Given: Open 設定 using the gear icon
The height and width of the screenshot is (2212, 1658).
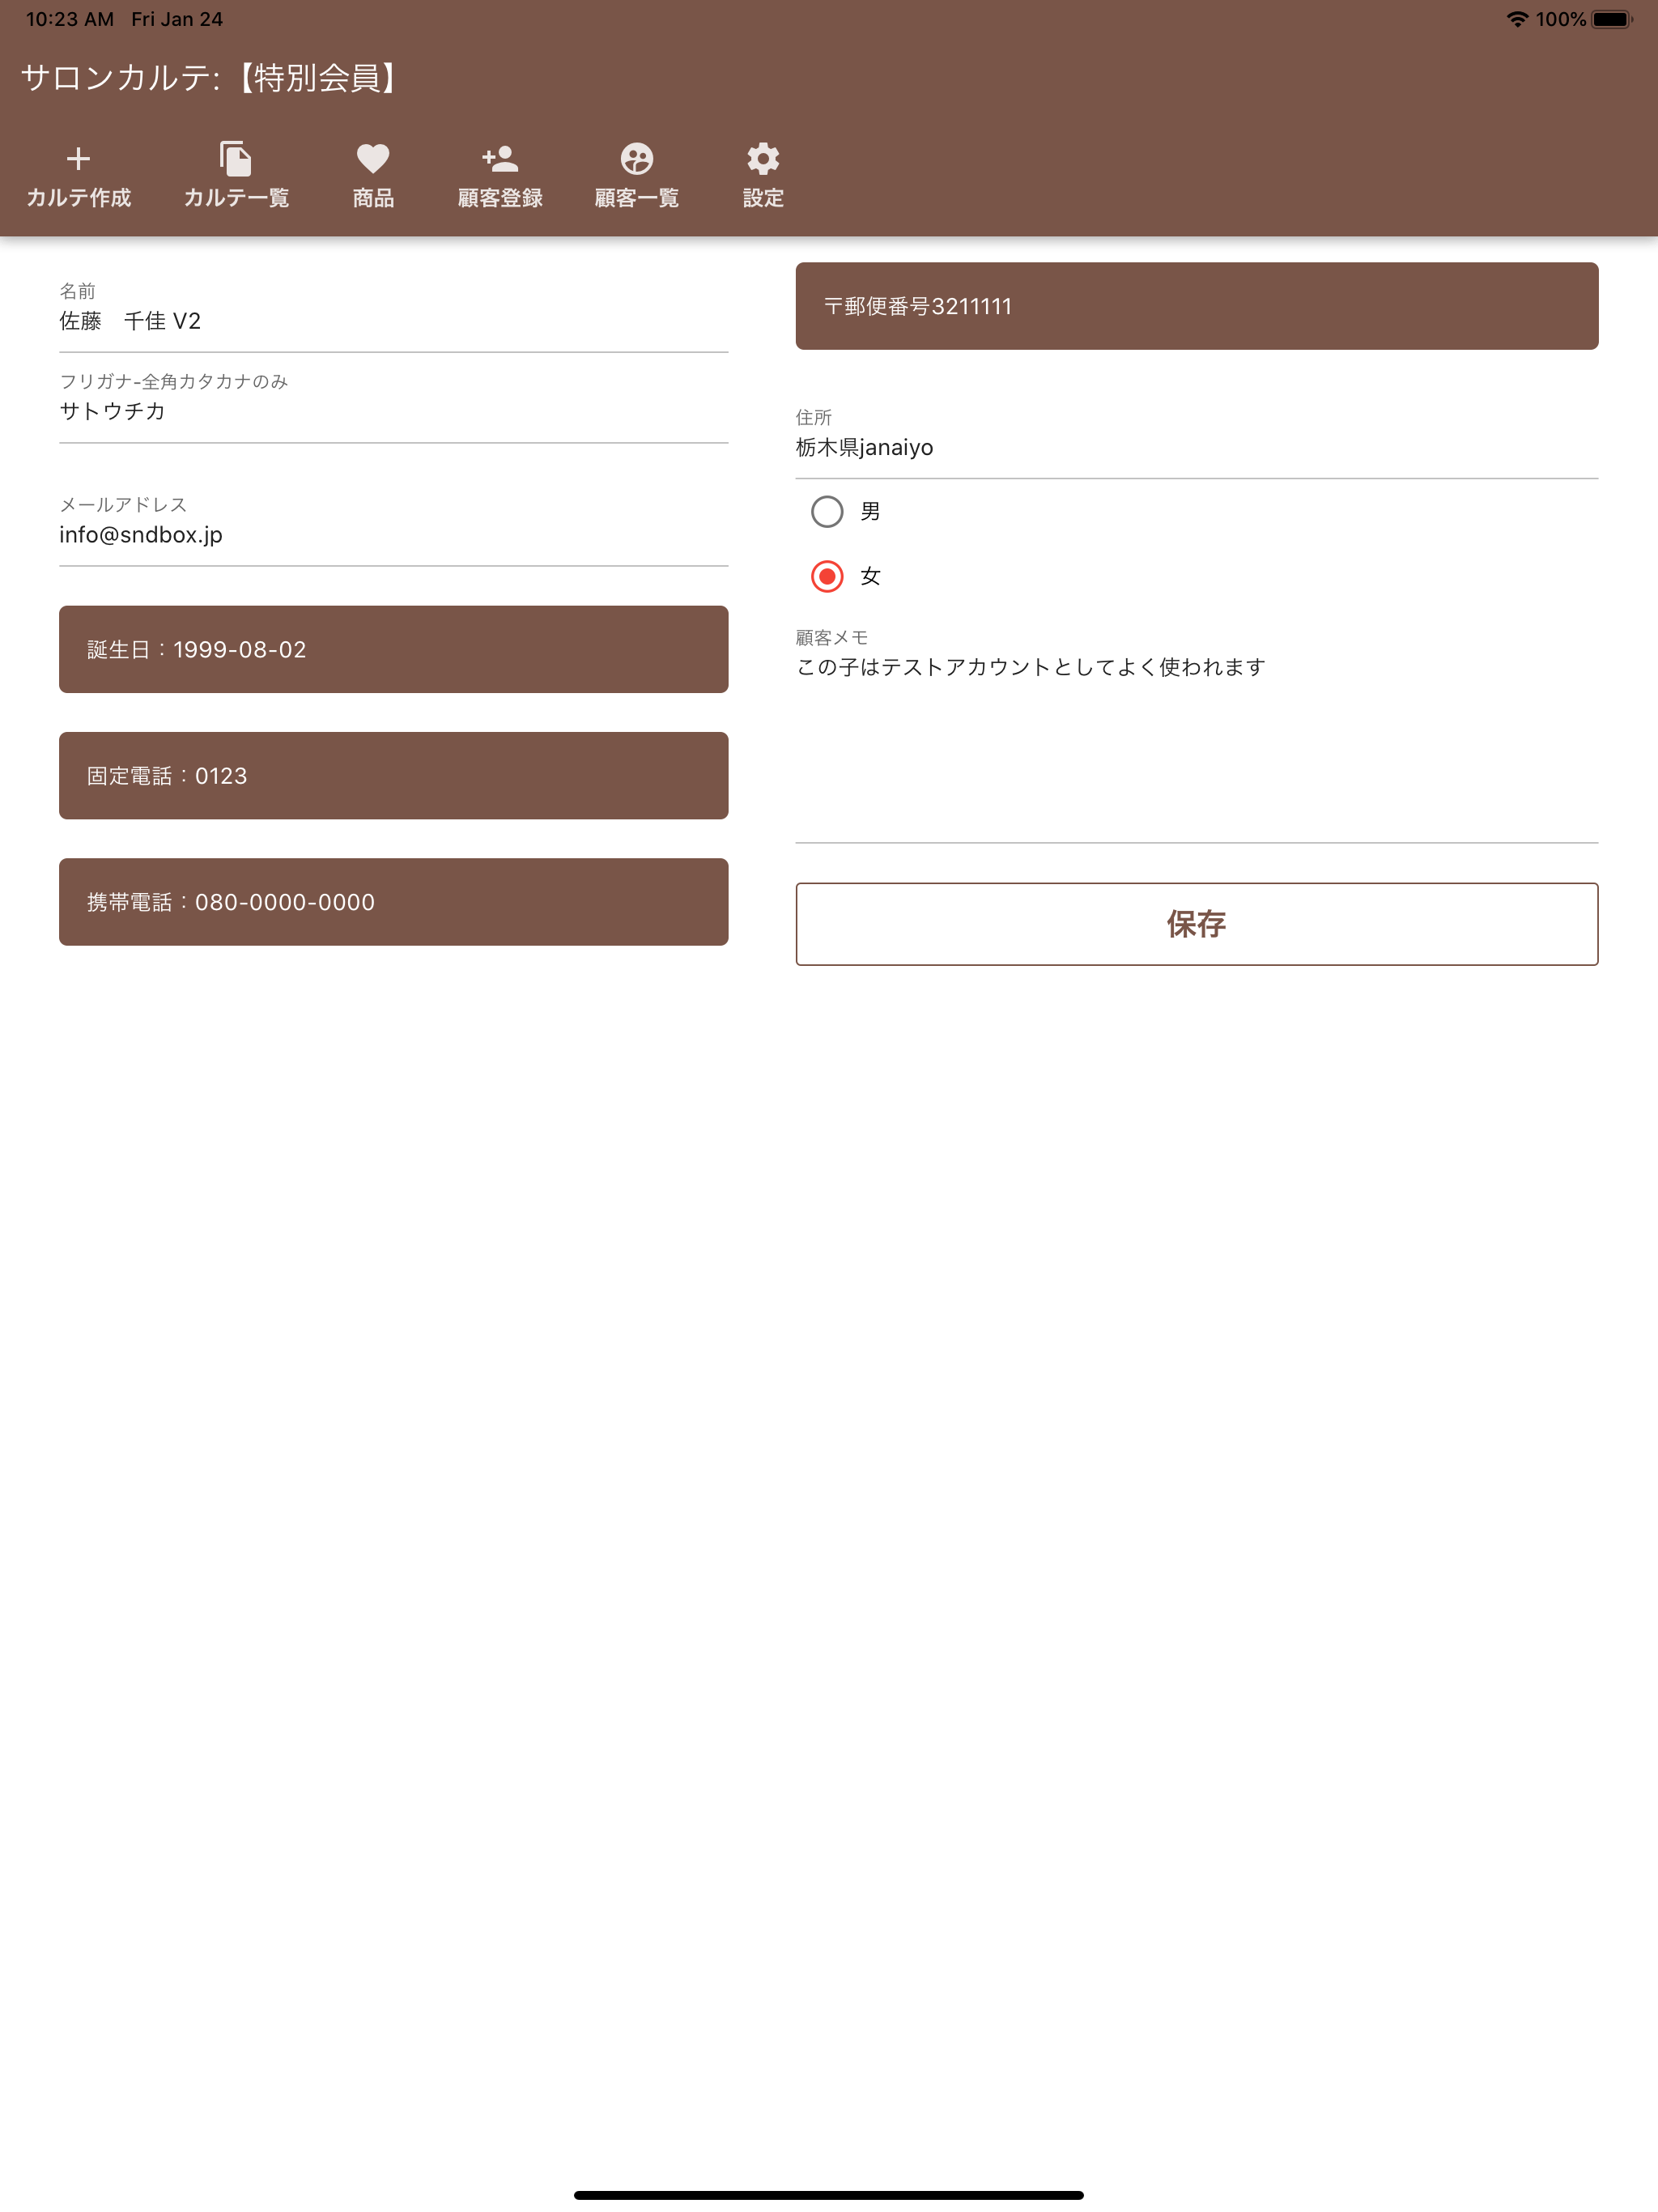Looking at the screenshot, I should [763, 159].
